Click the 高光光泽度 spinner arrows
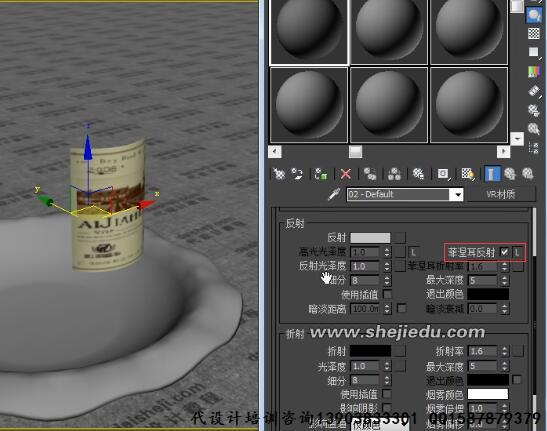Screen dimensions: 547x431 (387, 252)
